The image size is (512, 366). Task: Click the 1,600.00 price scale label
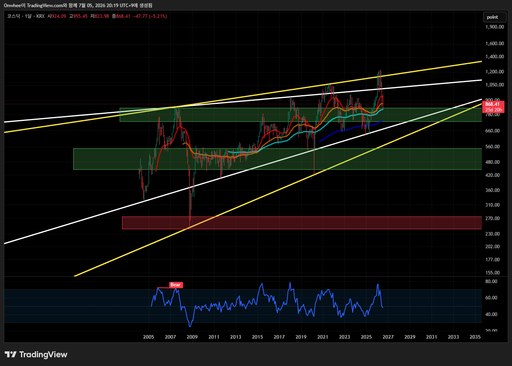(x=495, y=43)
